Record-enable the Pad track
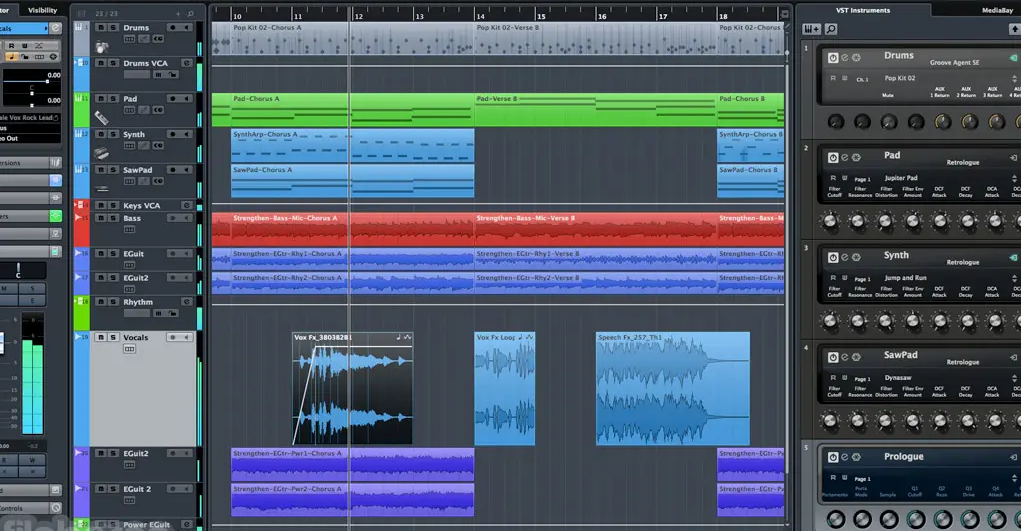This screenshot has height=531, width=1021. click(173, 98)
